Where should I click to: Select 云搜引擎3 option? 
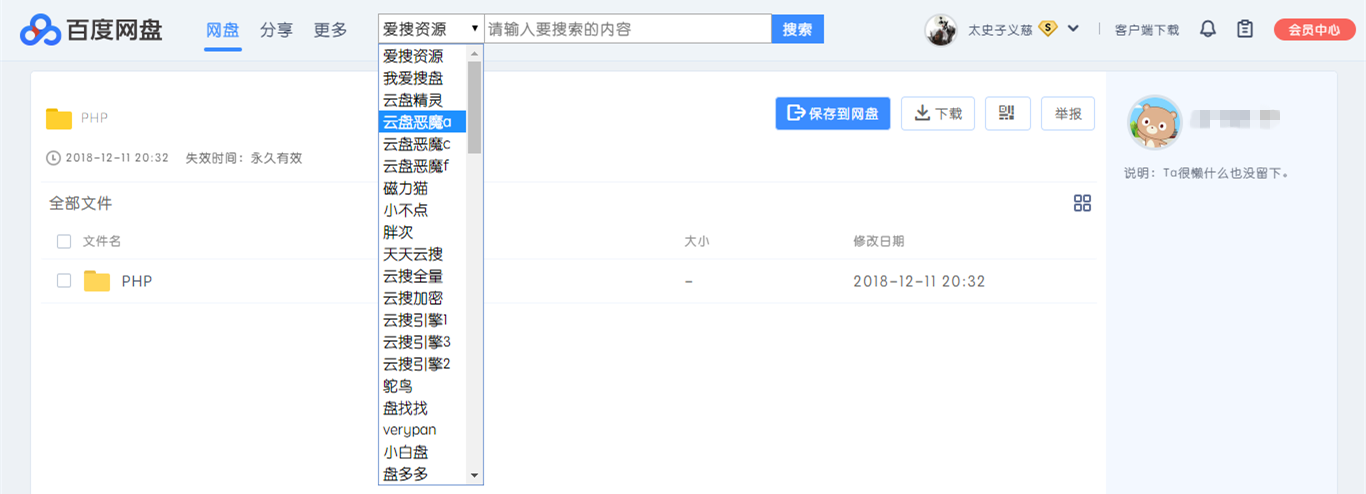(x=423, y=342)
